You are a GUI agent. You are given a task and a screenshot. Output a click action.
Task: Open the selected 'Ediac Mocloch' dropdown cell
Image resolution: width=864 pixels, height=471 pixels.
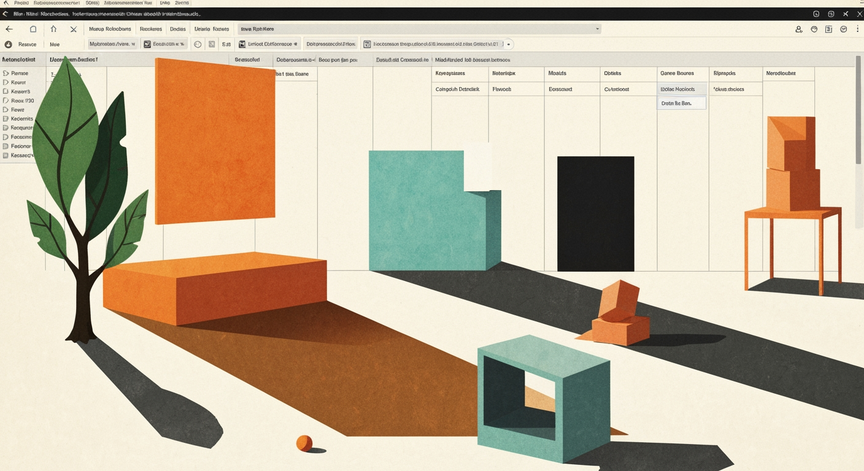(x=682, y=89)
